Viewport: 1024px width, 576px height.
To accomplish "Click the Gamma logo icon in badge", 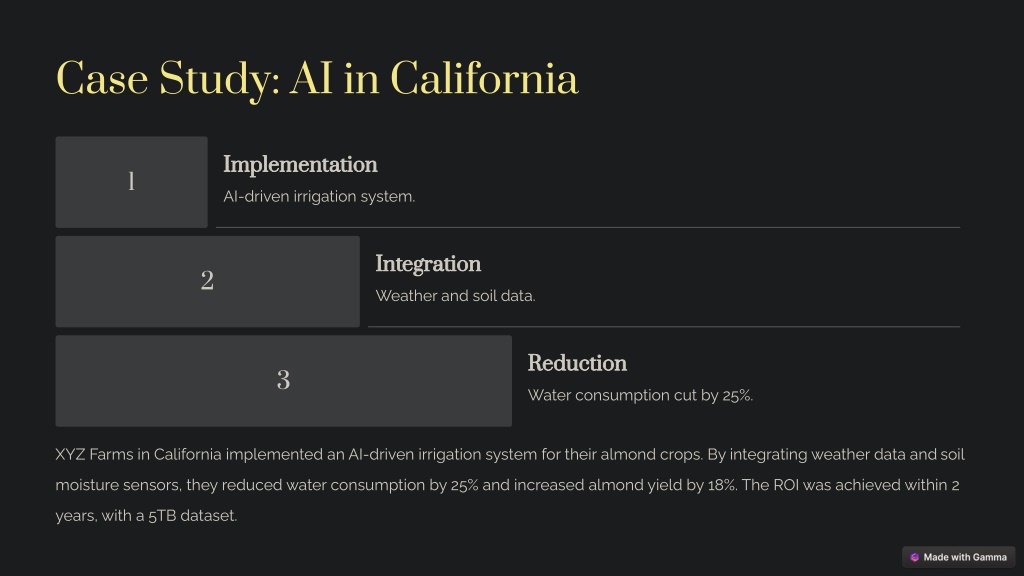I will (x=914, y=557).
